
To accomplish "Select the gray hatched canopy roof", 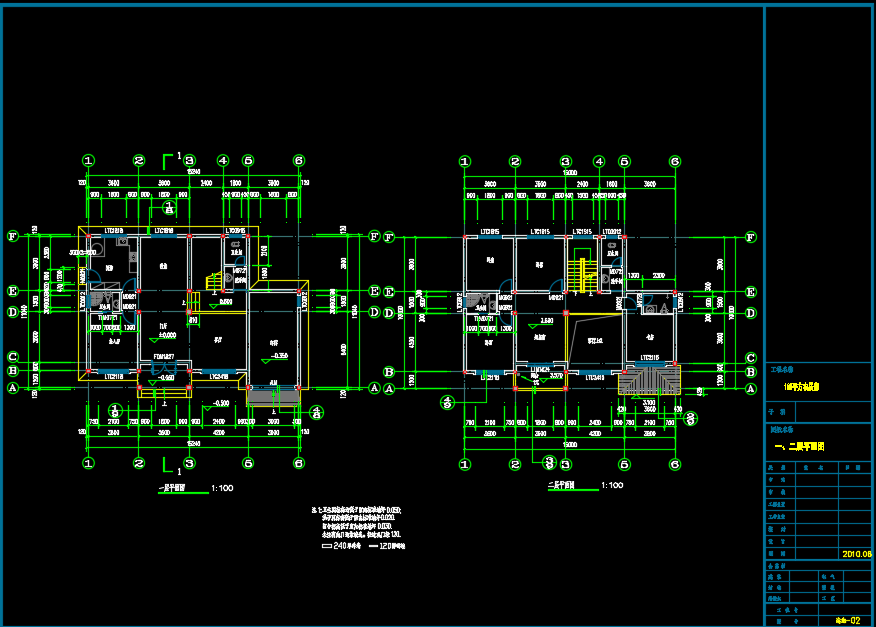I will [649, 380].
